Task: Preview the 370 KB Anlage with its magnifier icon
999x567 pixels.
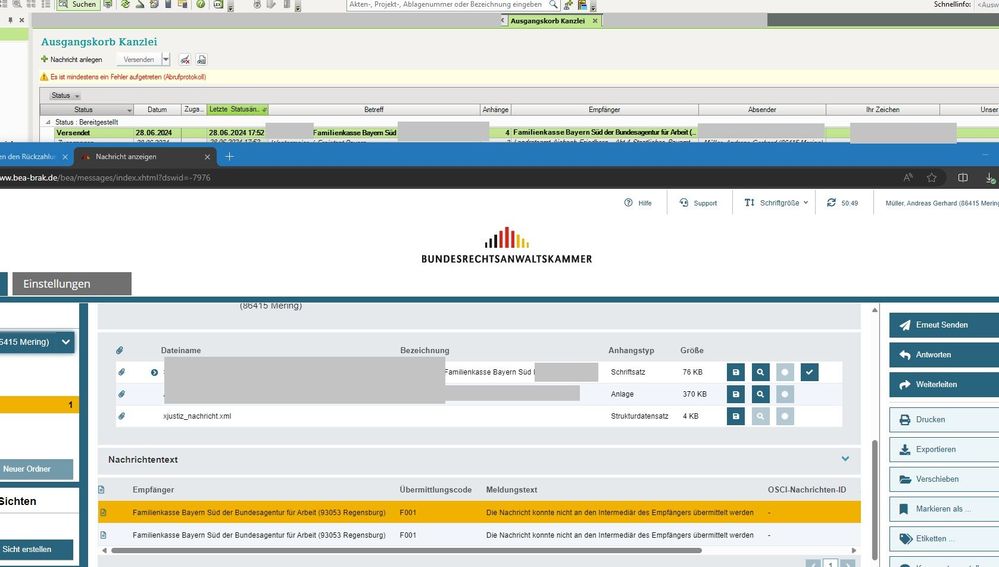Action: point(760,394)
